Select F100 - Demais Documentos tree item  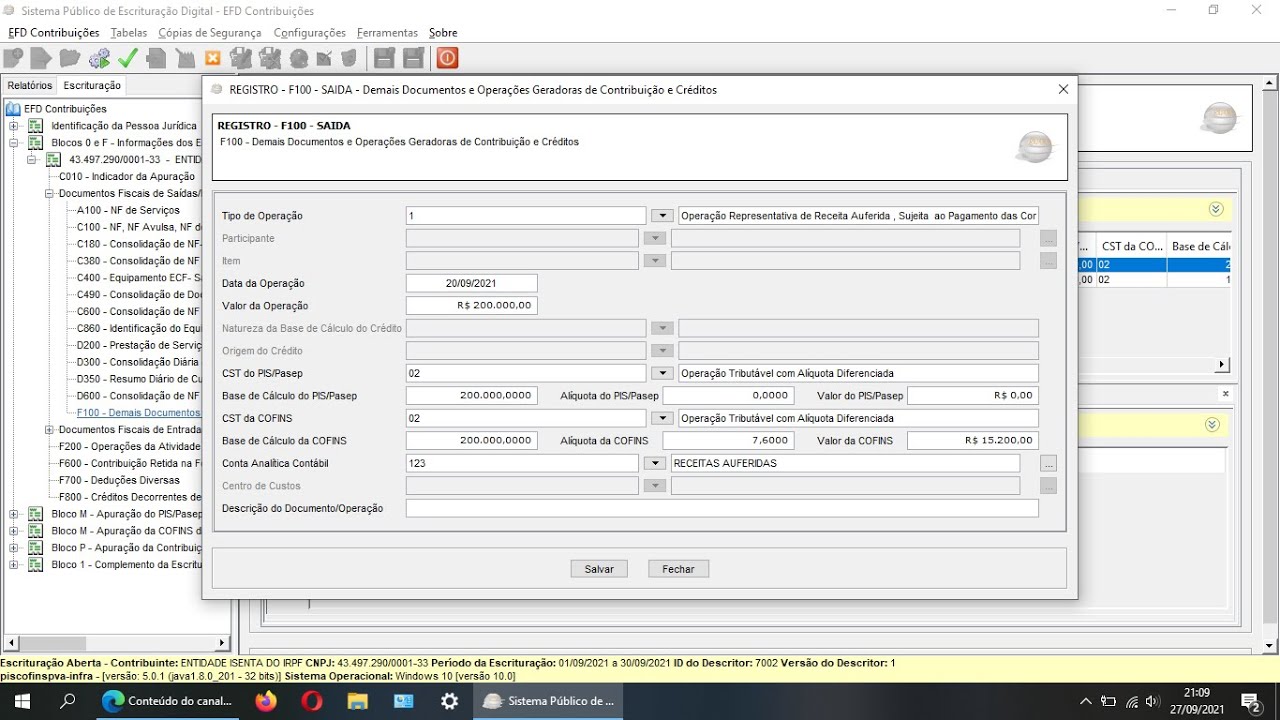139,413
